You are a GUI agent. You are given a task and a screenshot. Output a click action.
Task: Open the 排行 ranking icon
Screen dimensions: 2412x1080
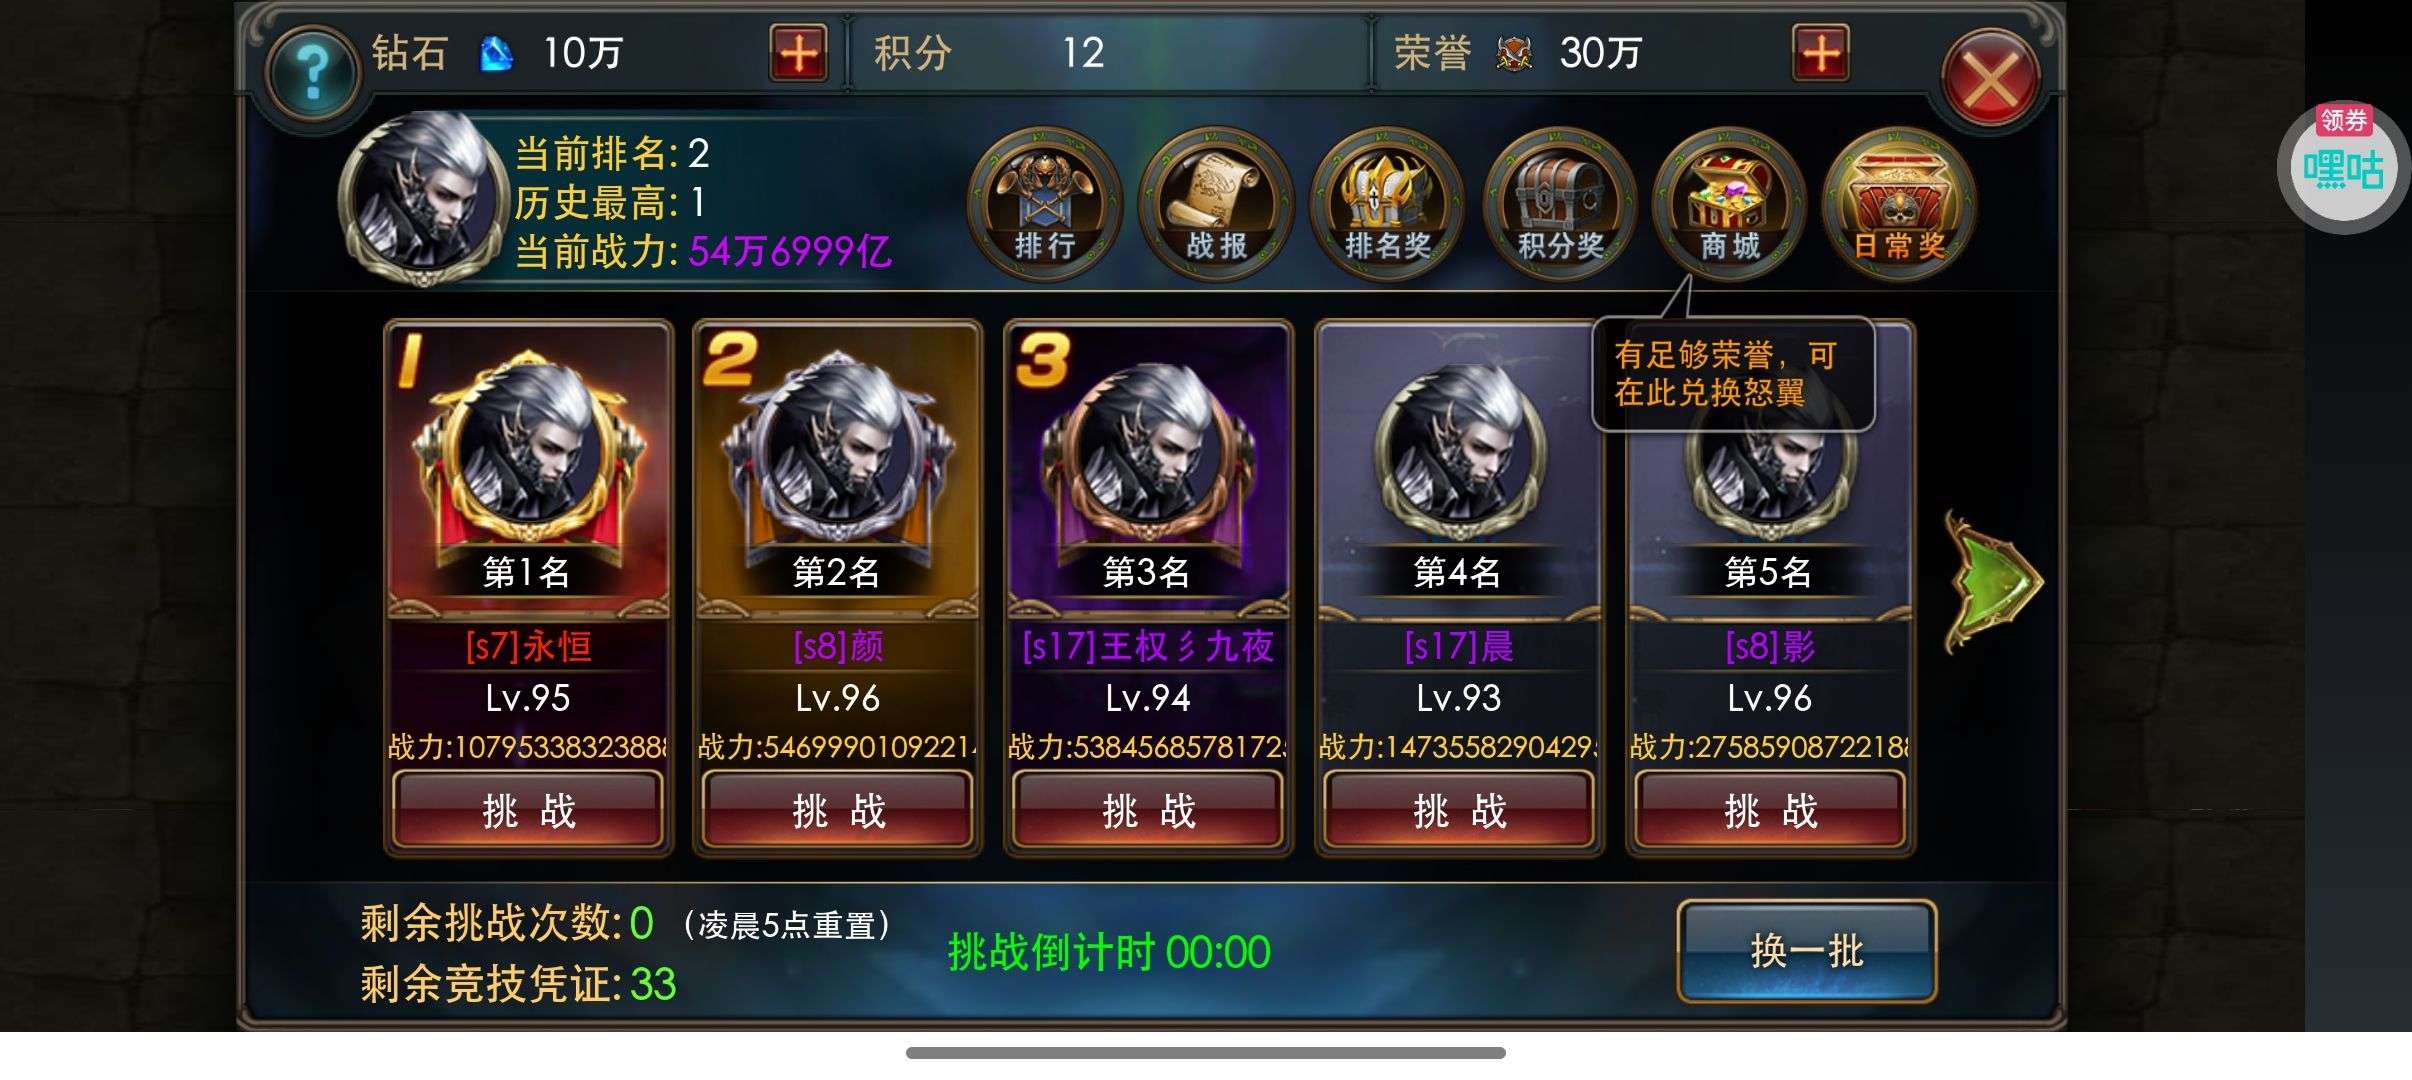(1044, 204)
